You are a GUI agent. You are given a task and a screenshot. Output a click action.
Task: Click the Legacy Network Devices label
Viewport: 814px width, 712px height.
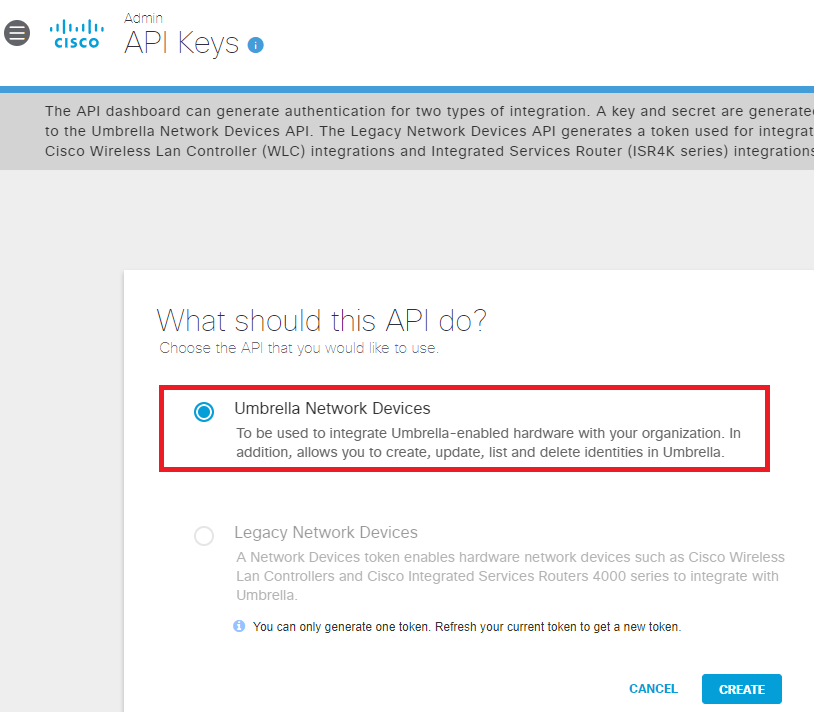tap(326, 532)
